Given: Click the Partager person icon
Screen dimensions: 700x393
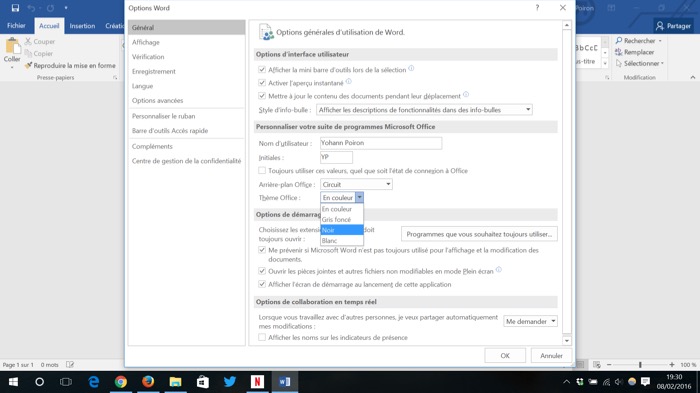Looking at the screenshot, I should click(660, 26).
